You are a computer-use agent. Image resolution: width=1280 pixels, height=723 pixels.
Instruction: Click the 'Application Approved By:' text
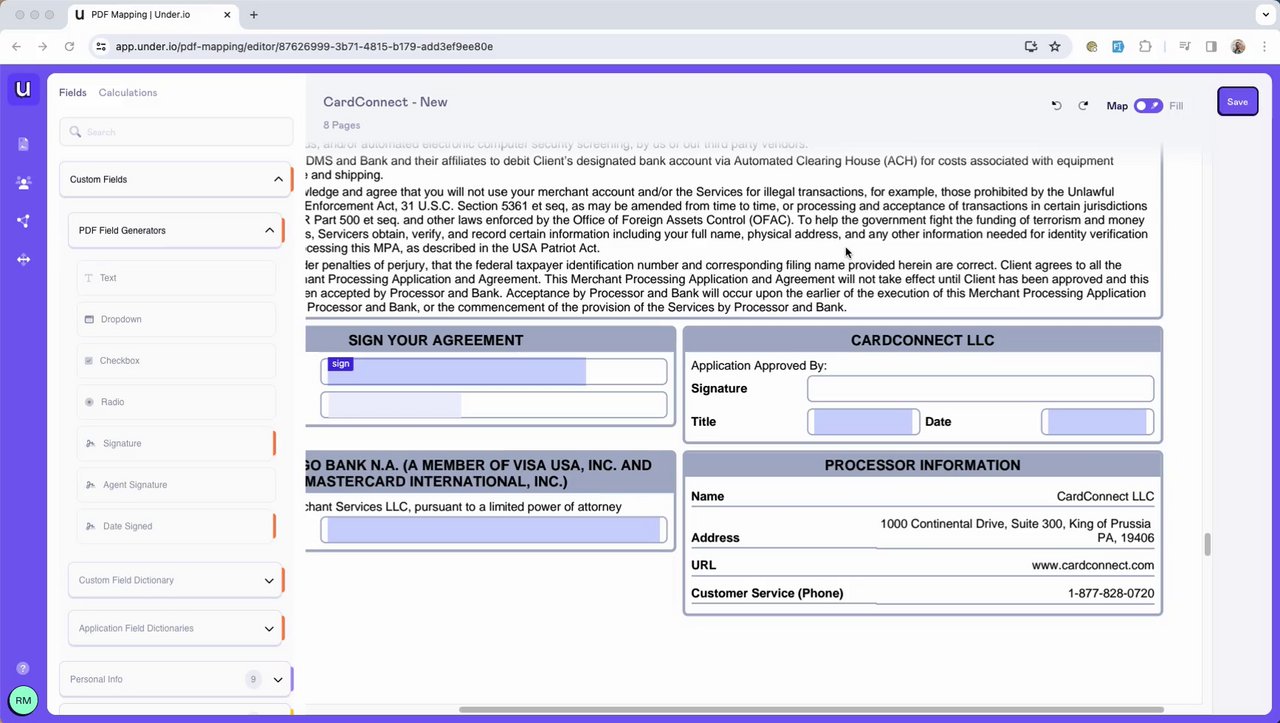click(x=759, y=365)
